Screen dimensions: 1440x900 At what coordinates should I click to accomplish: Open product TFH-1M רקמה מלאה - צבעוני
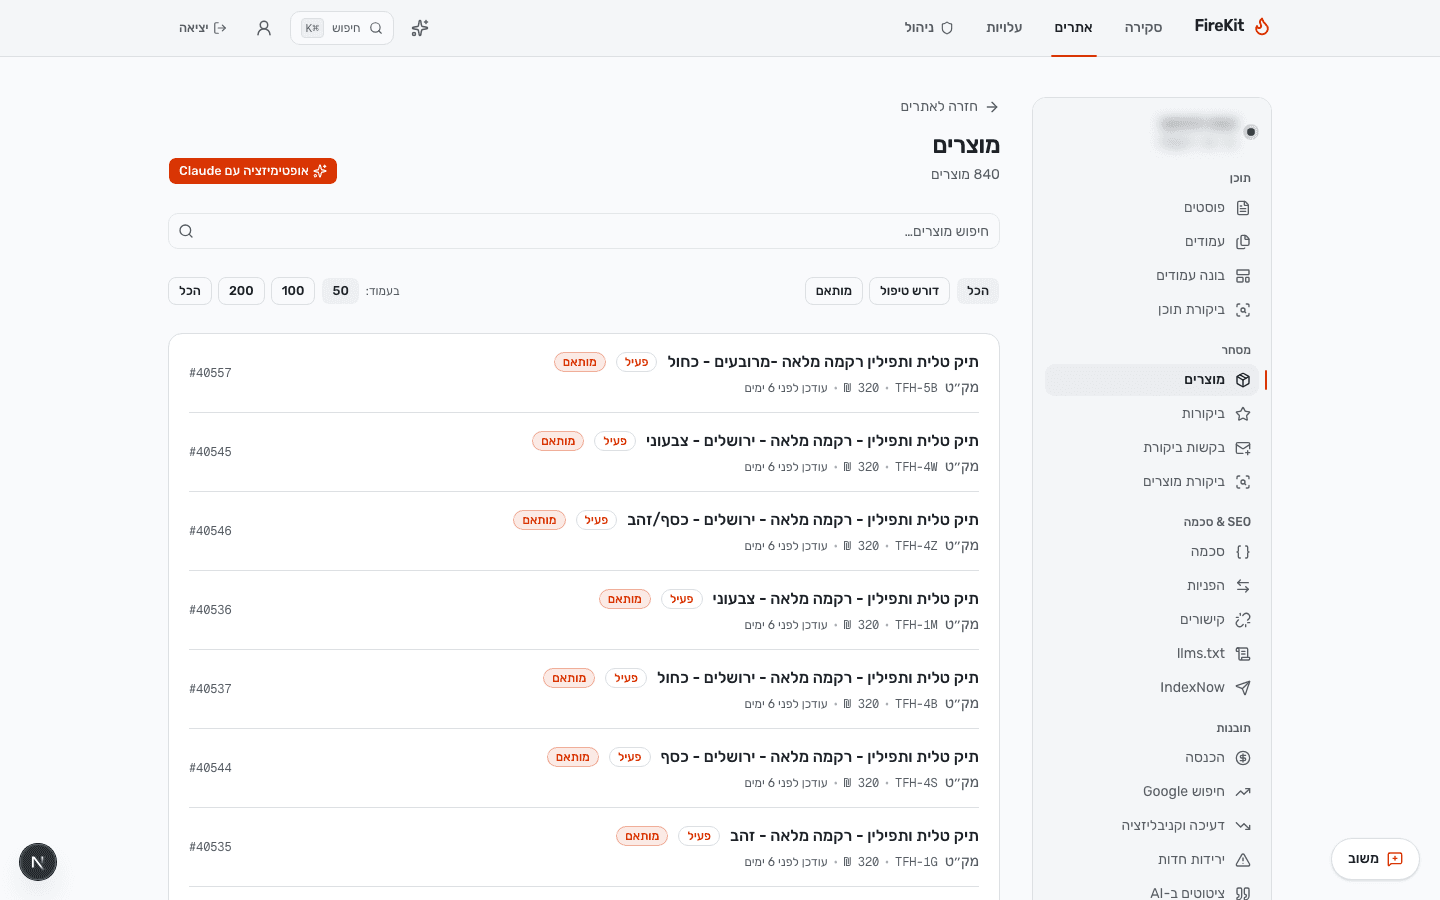(584, 610)
